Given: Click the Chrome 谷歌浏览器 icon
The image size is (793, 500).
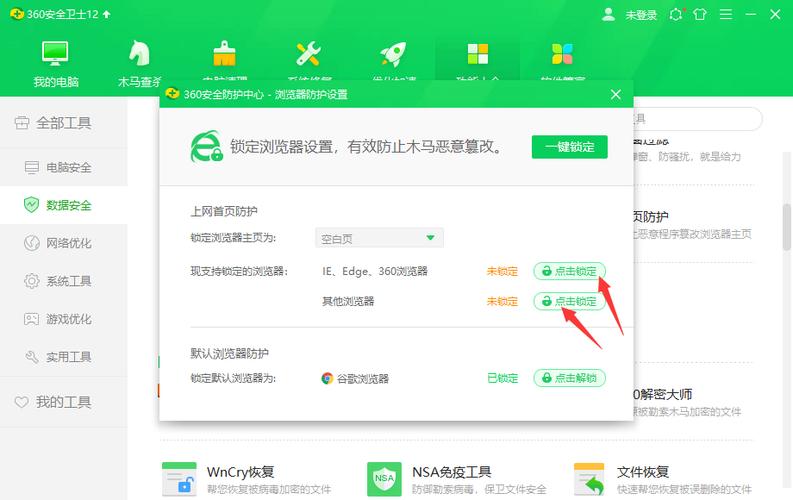Looking at the screenshot, I should [x=327, y=378].
